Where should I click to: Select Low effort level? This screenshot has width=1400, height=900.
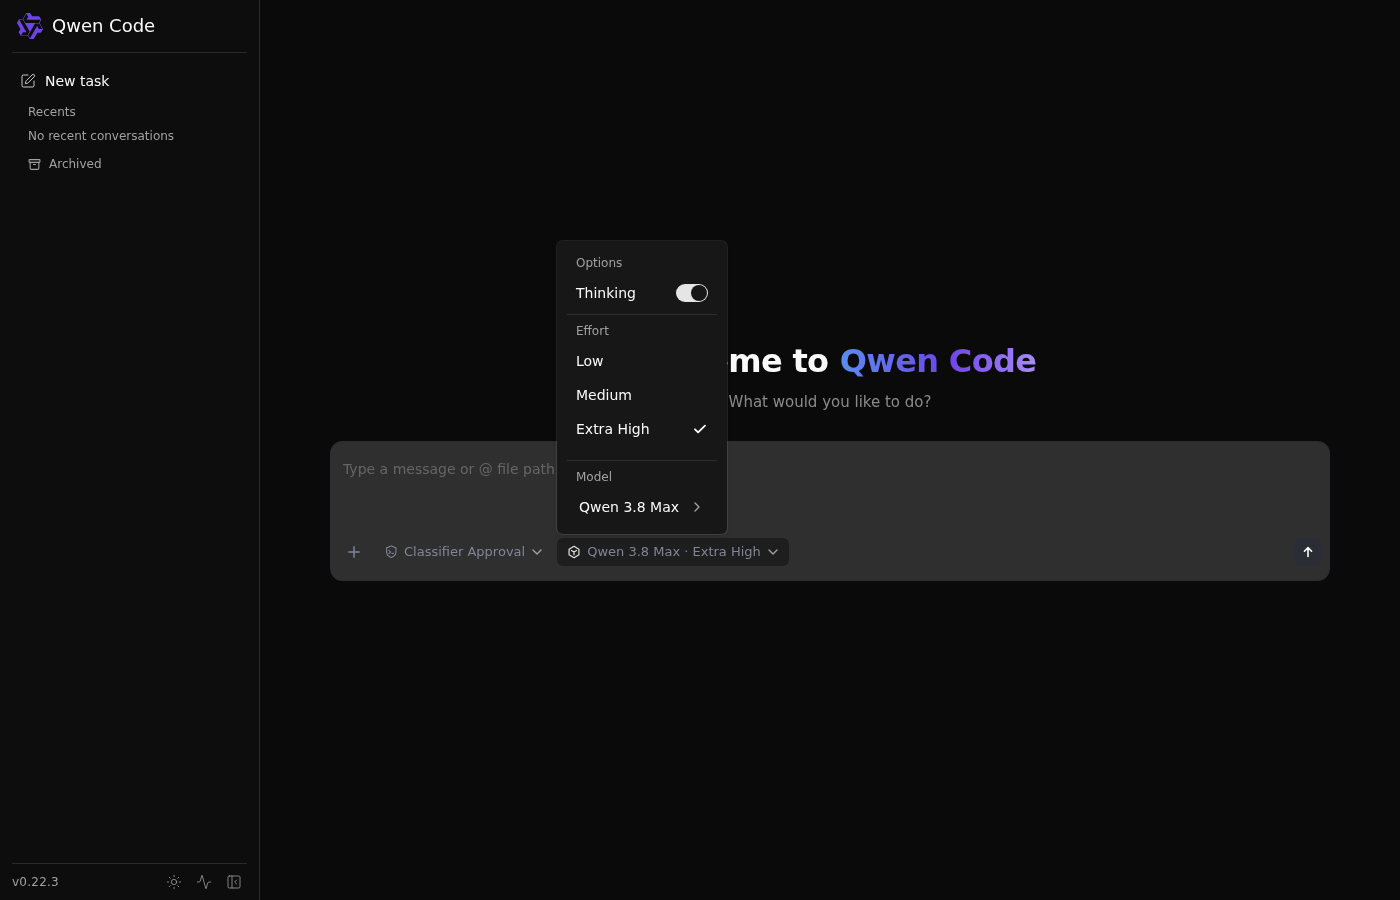[x=642, y=361]
